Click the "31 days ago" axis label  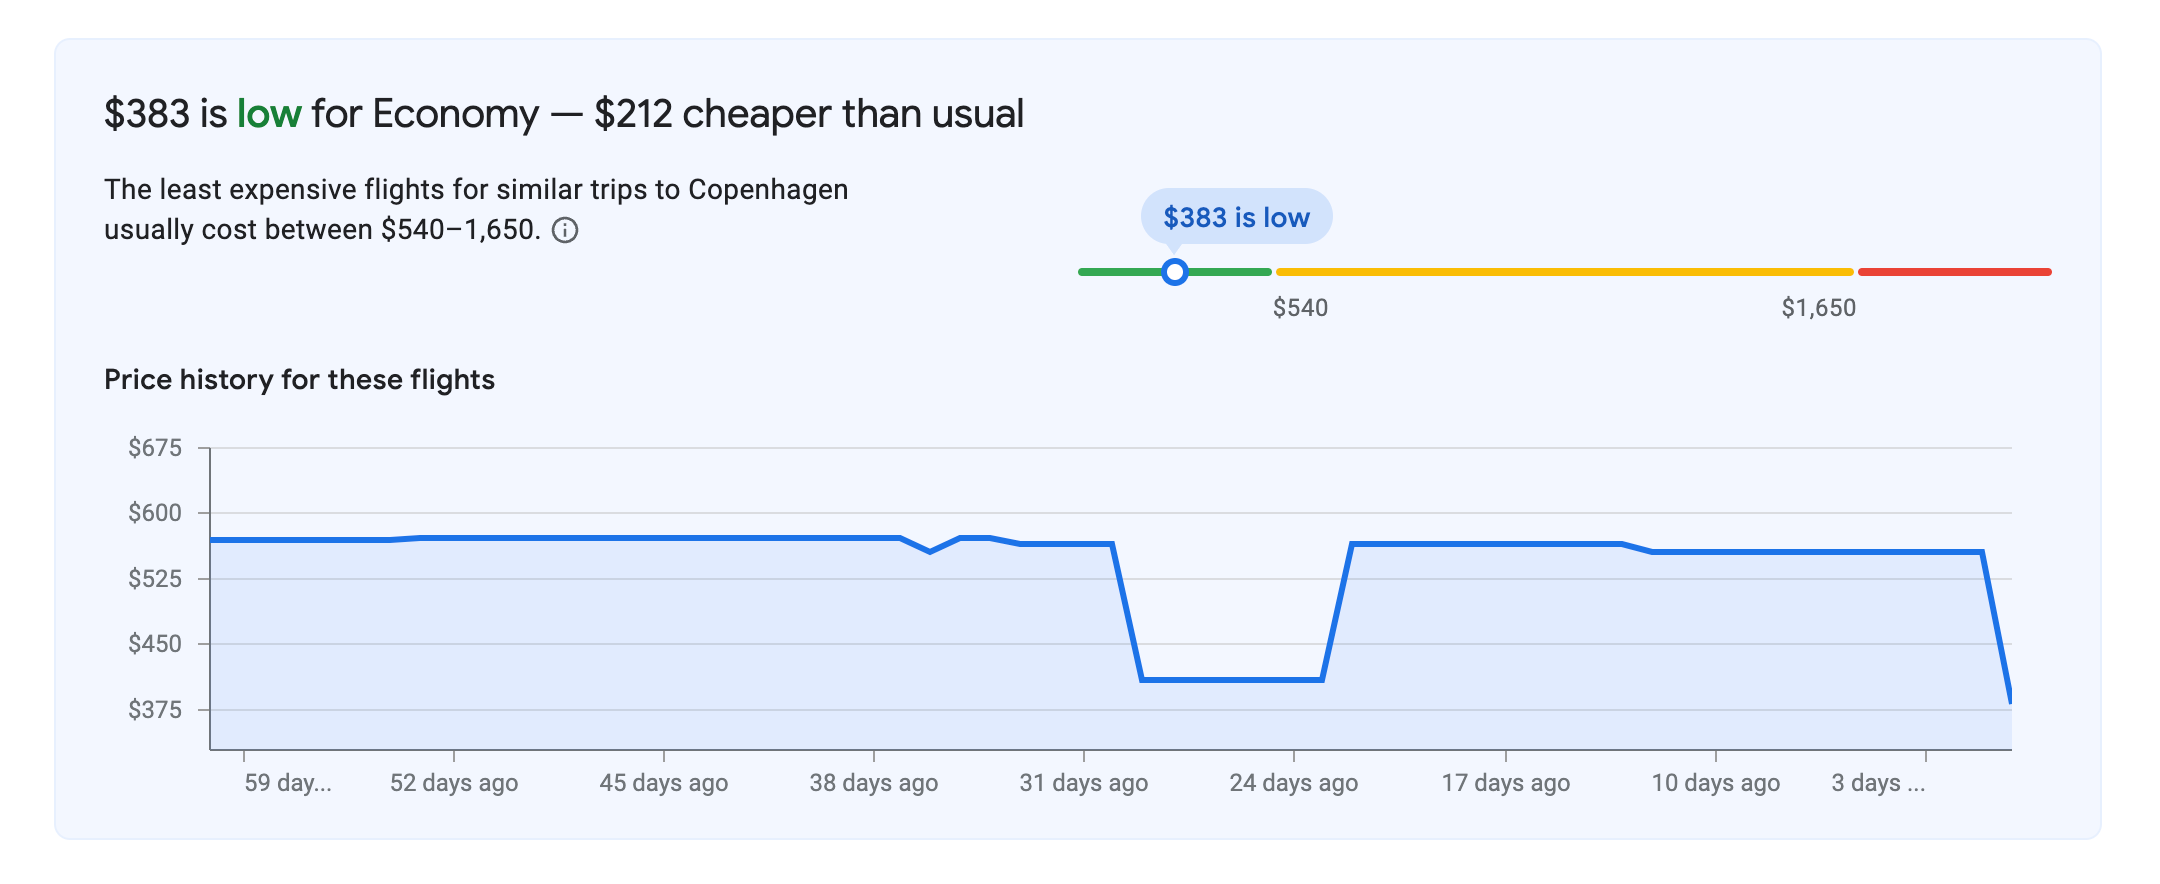pos(1084,783)
